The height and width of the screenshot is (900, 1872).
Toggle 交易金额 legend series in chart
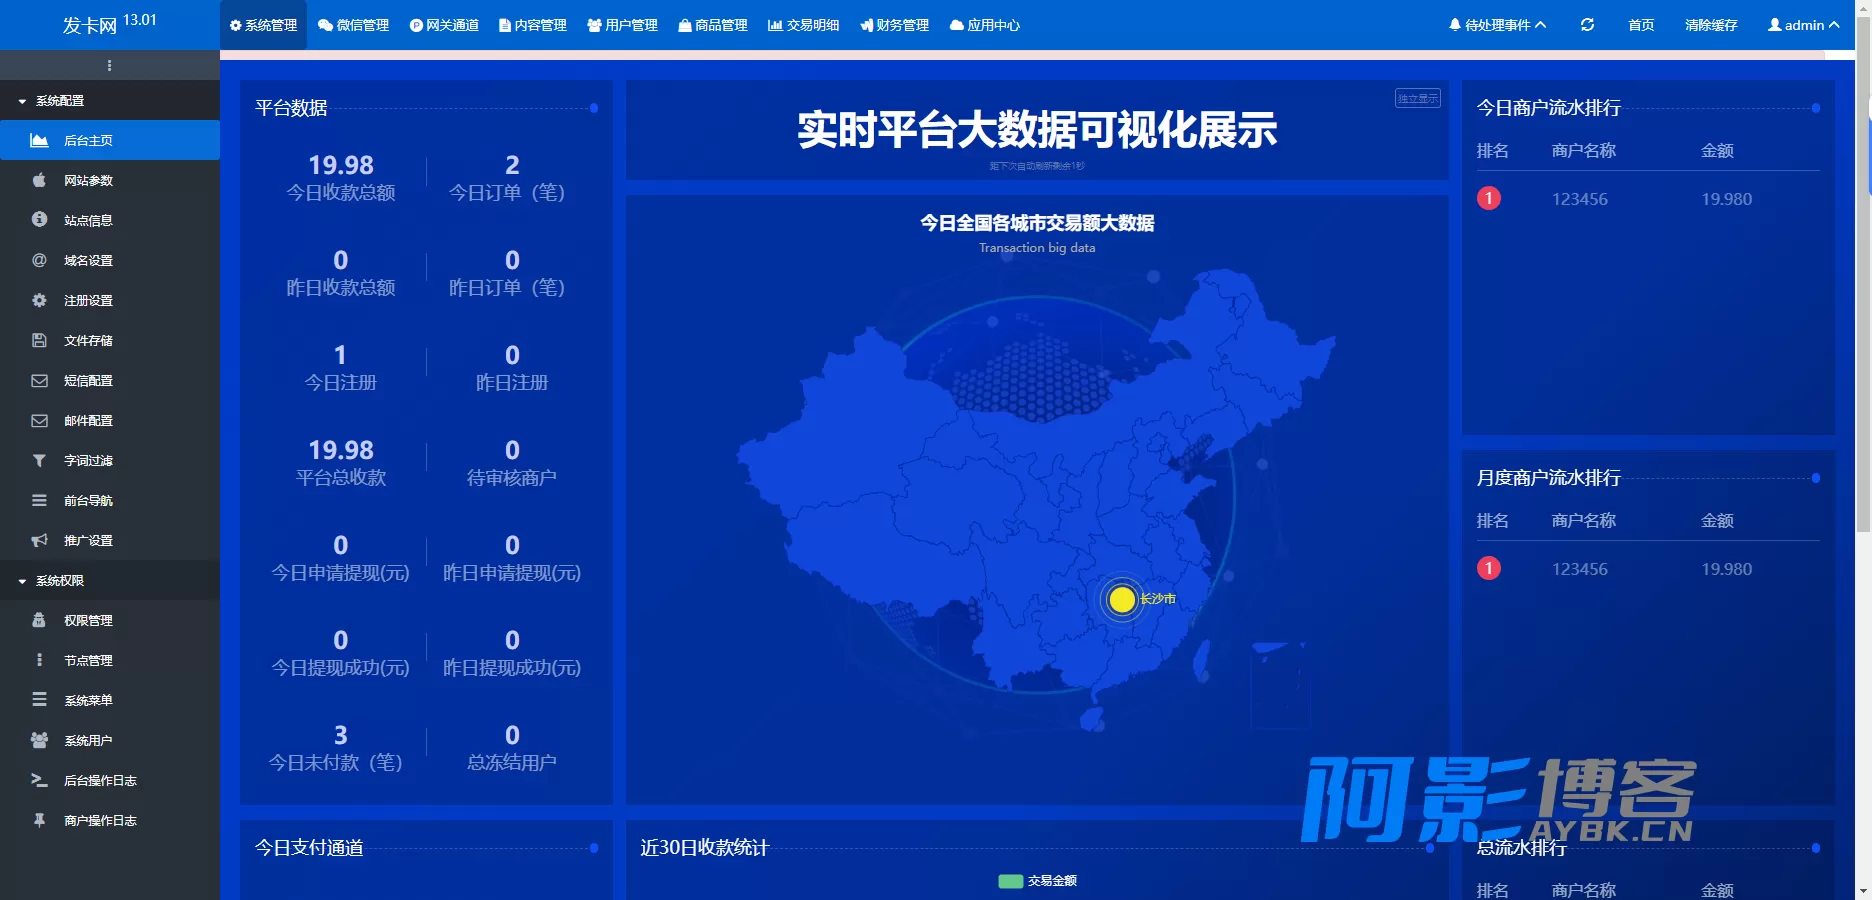click(1037, 881)
